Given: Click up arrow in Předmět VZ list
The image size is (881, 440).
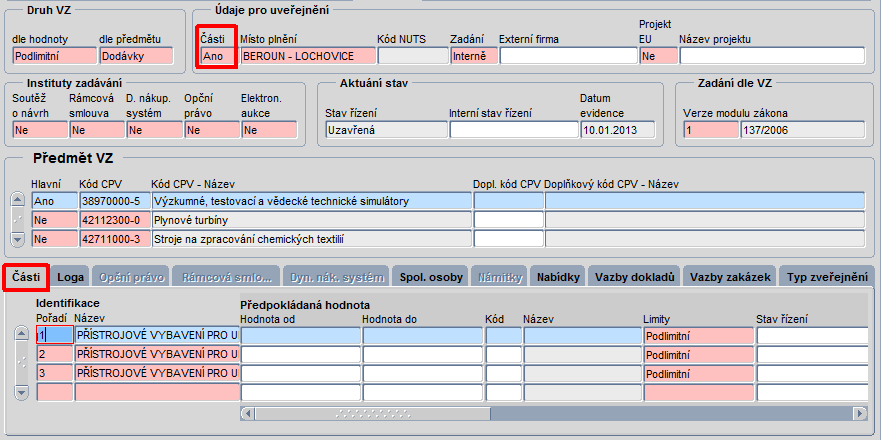Looking at the screenshot, I should (x=19, y=200).
